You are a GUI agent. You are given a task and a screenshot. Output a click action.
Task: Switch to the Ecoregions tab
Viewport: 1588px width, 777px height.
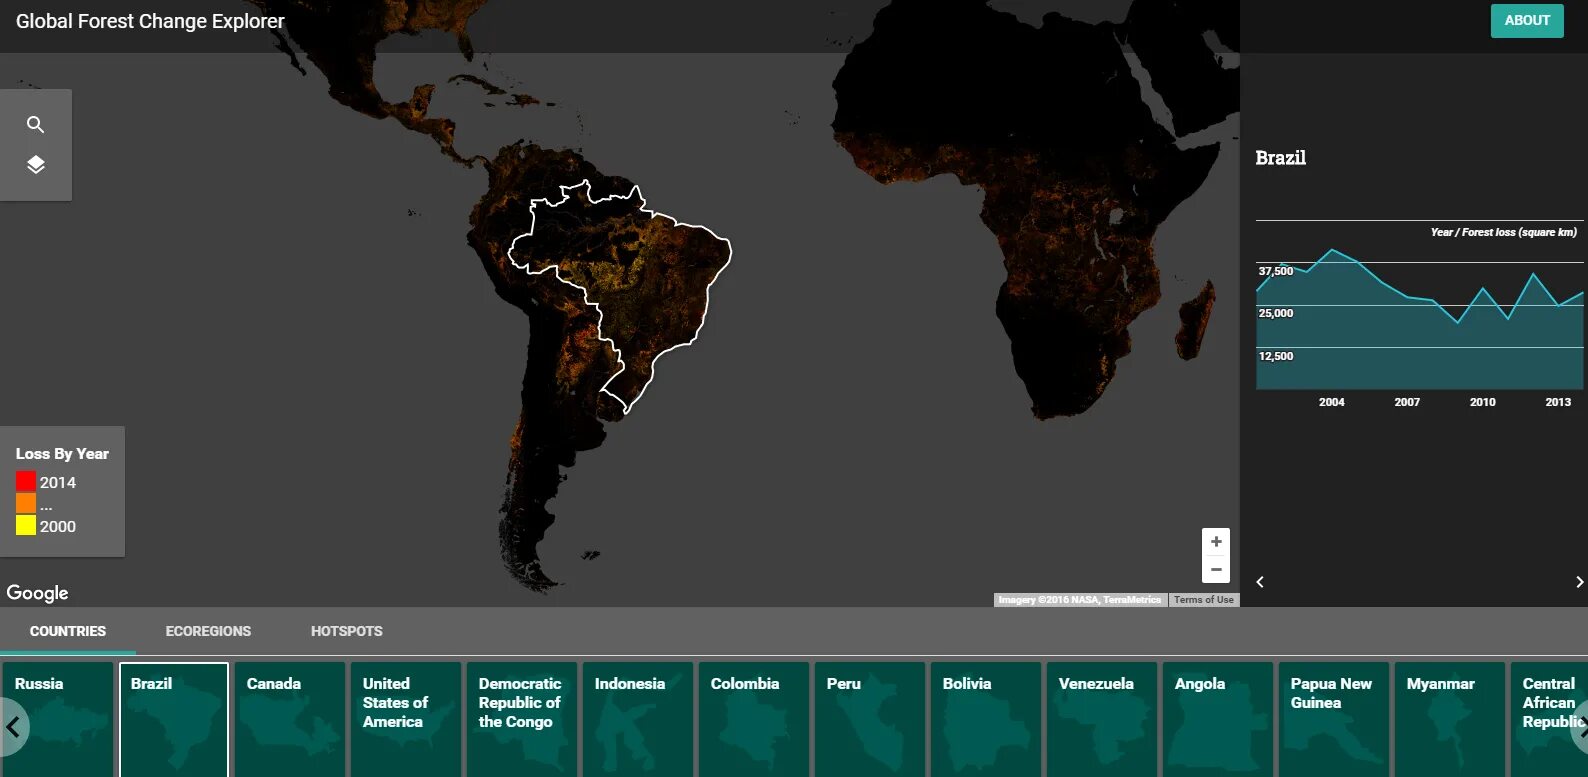[208, 631]
